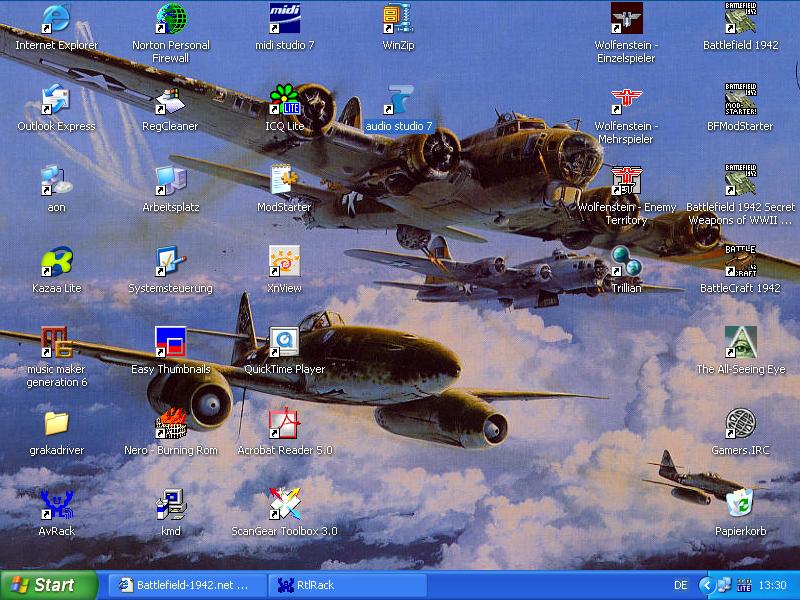Launch Norton Personal Firewall from desktop
This screenshot has width=800, height=600.
tap(171, 19)
